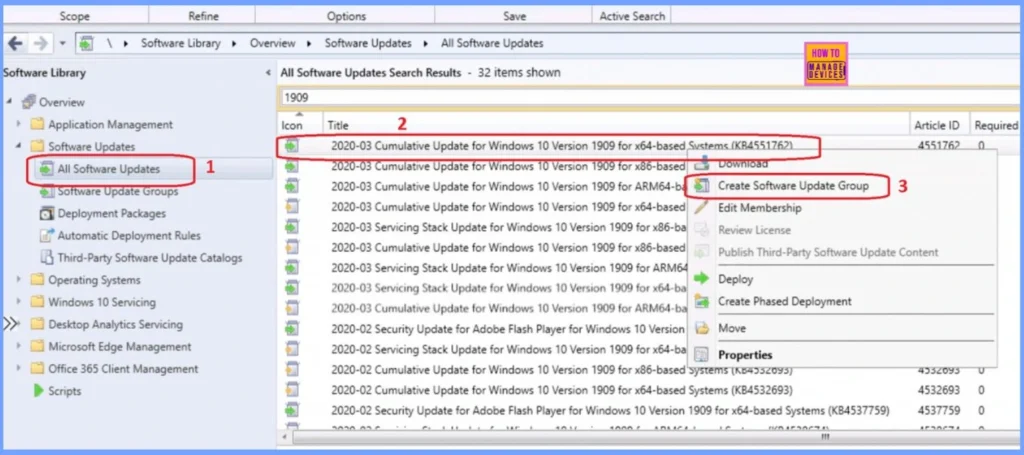Select All Software Updates node

click(108, 169)
